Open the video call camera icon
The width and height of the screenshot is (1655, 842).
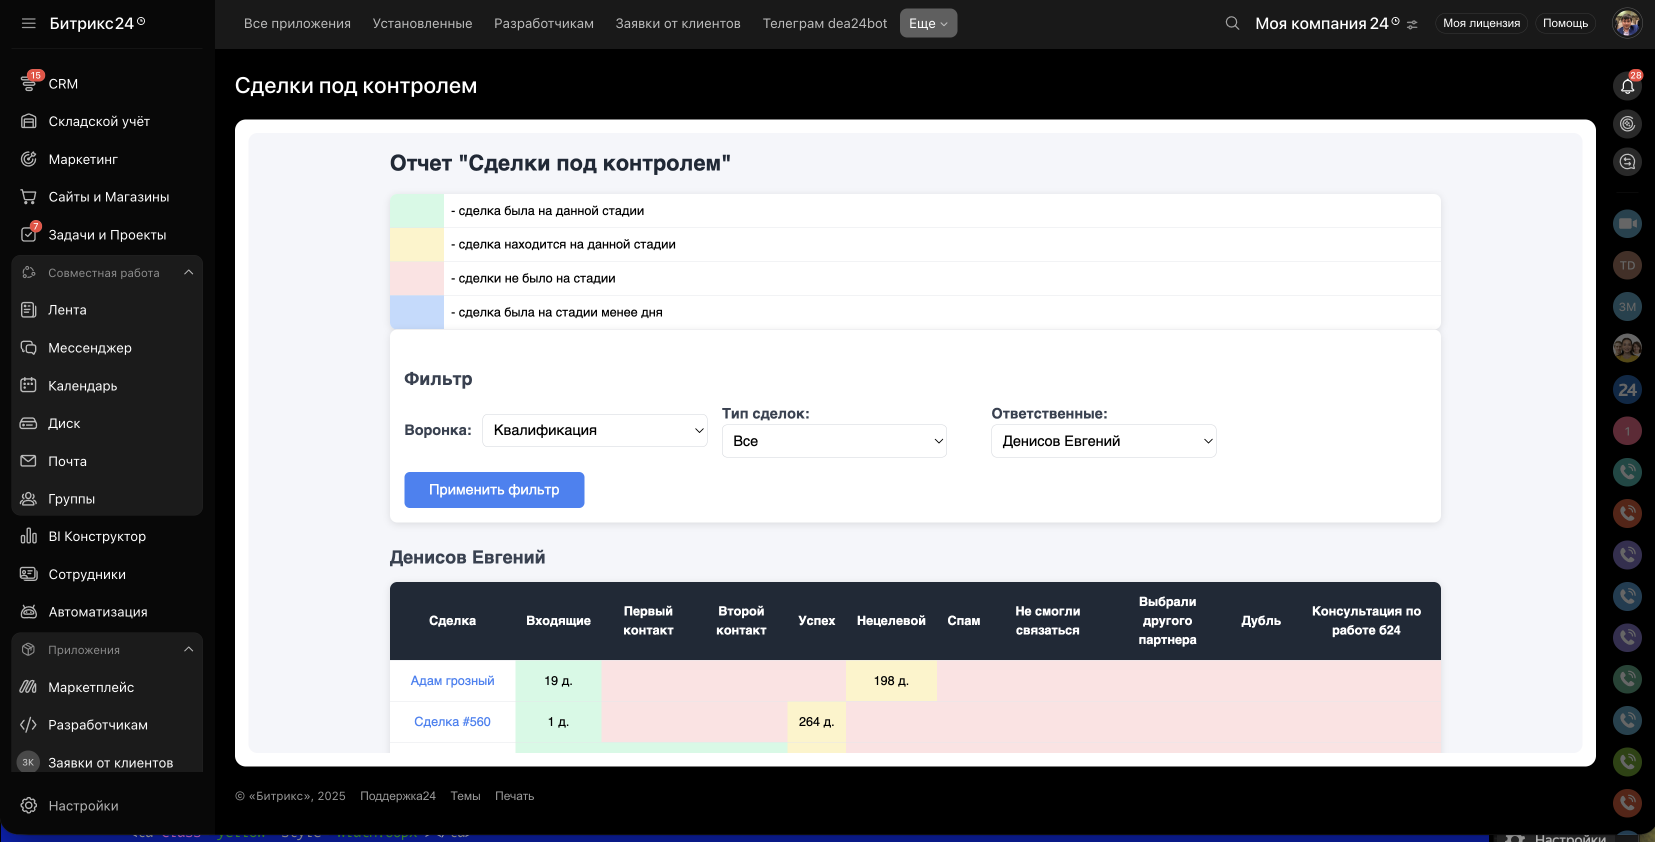coord(1627,224)
